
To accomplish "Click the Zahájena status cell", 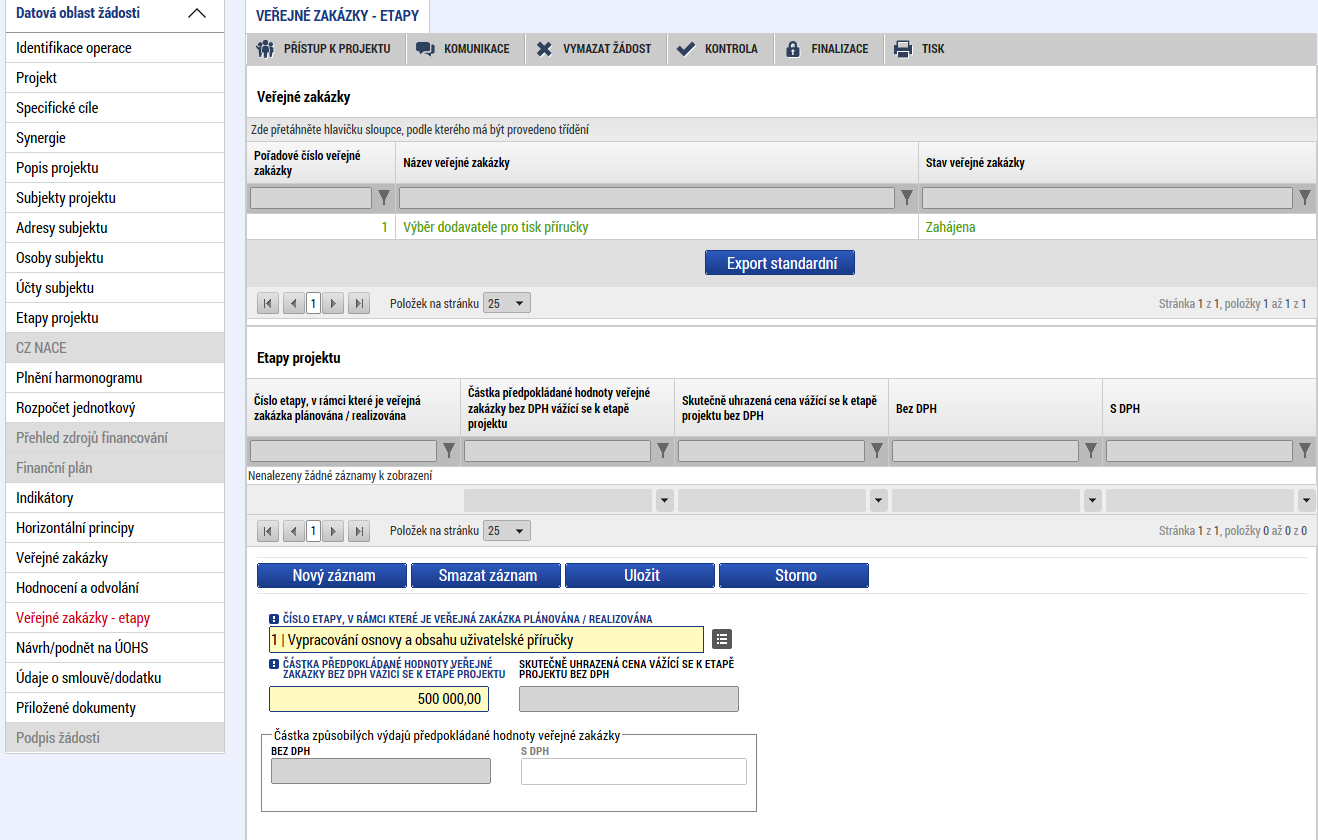I will coord(1117,227).
